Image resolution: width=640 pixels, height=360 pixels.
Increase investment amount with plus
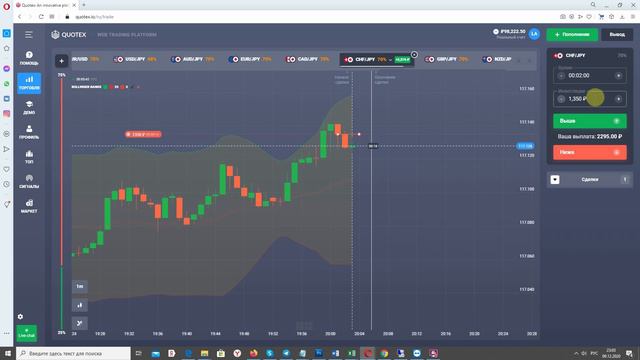coord(618,99)
